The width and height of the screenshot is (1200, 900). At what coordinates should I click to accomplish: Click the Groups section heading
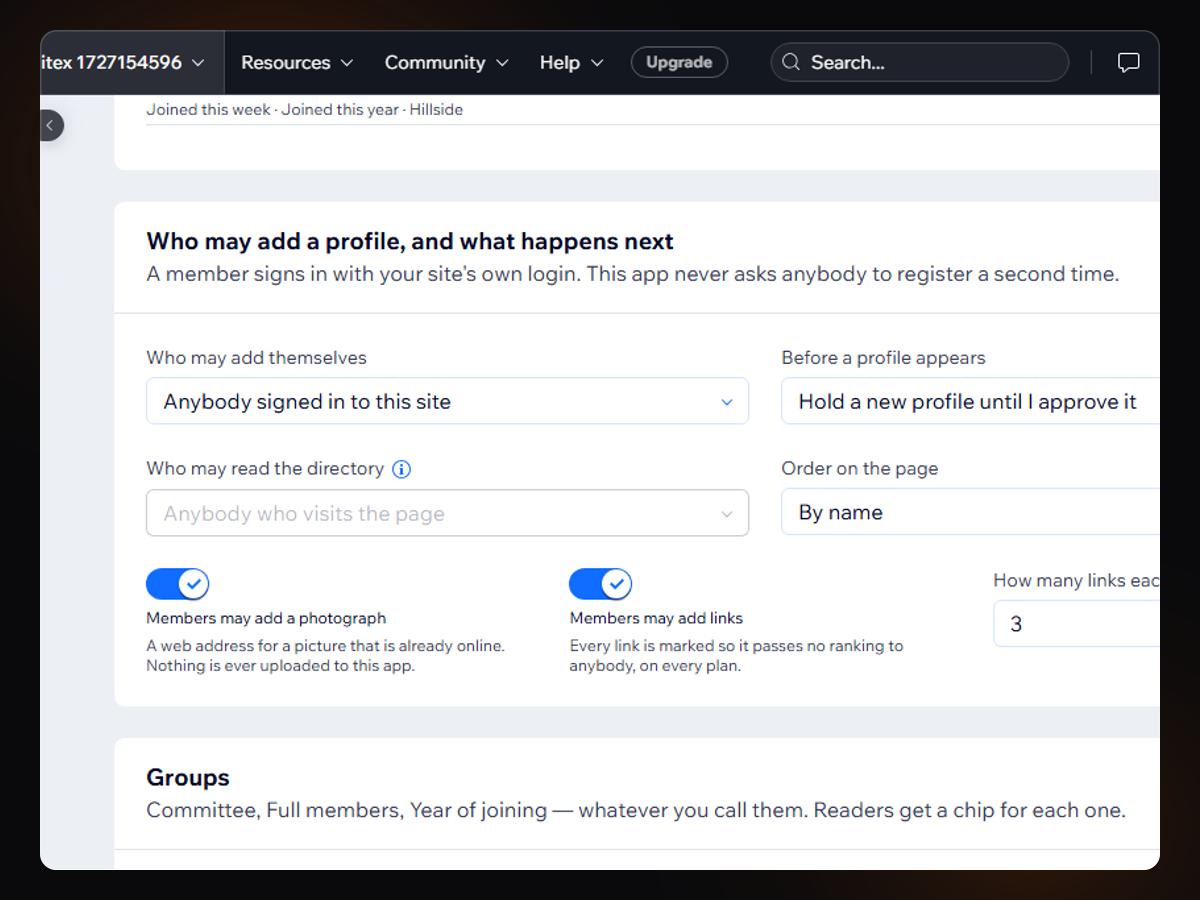click(188, 777)
